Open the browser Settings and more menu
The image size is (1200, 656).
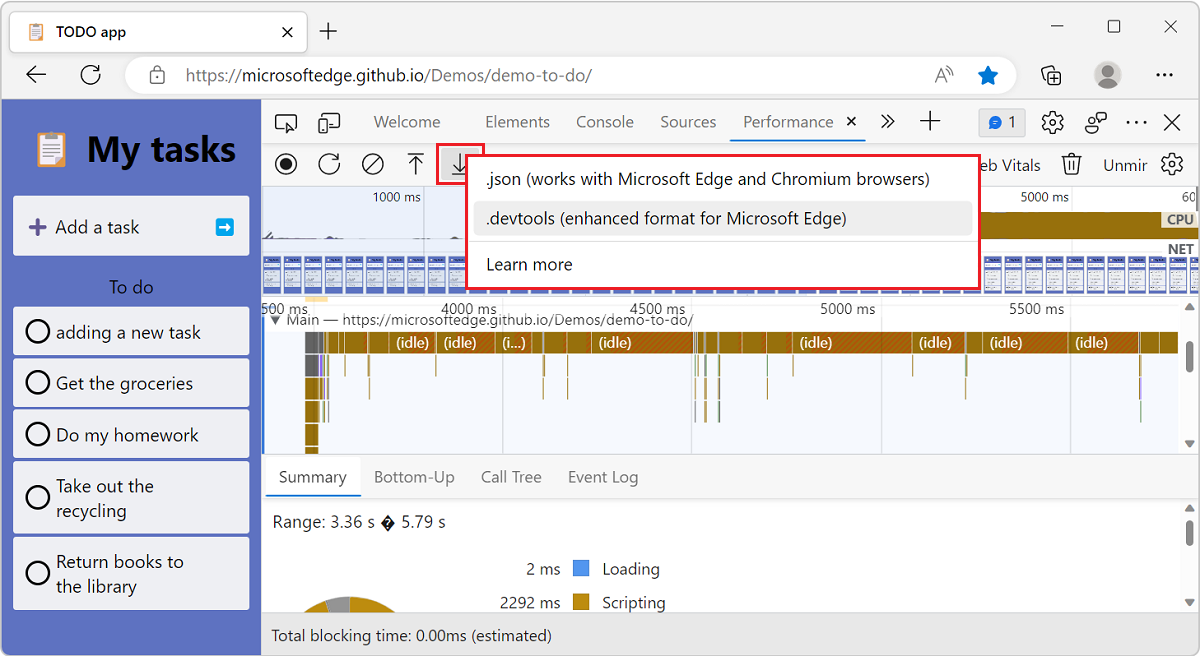point(1164,75)
